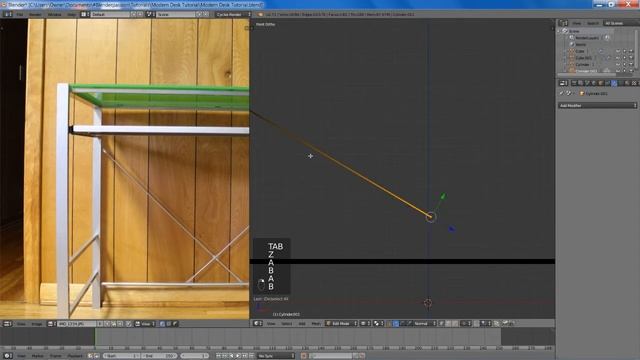Select RenderLayers row in outliner
Viewport: 640px width, 360px height.
tap(587, 38)
